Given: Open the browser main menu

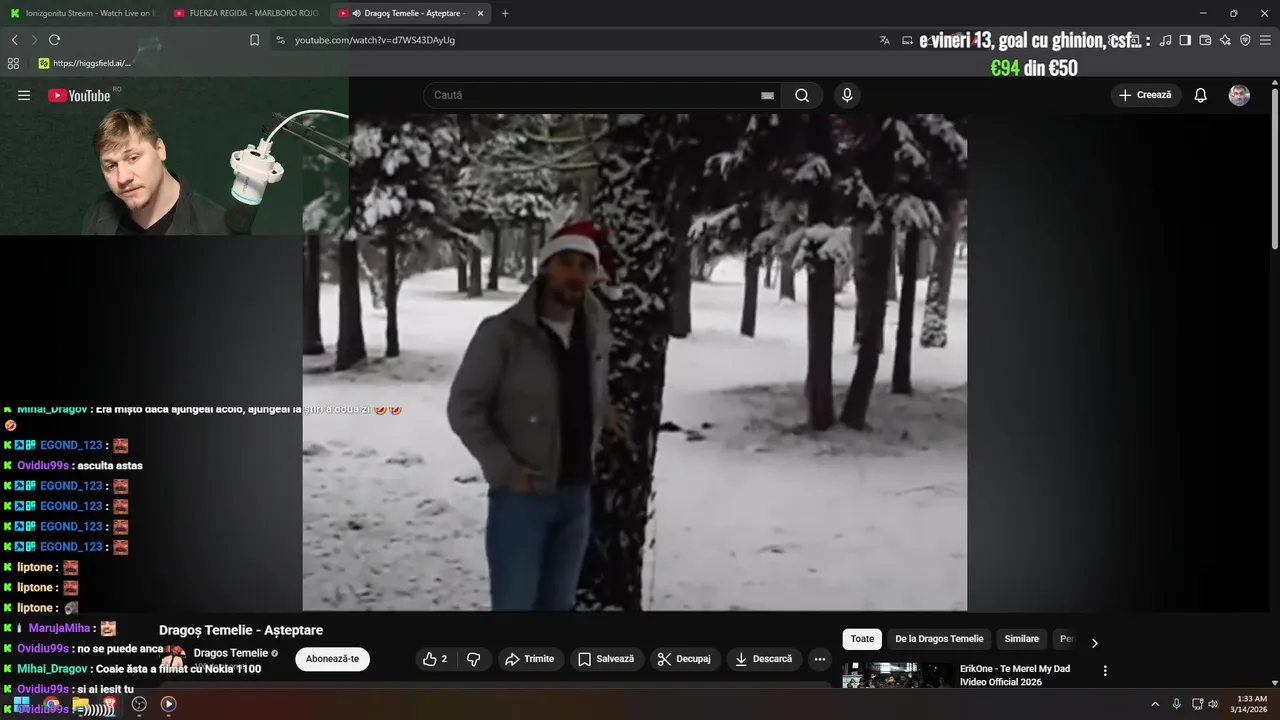Looking at the screenshot, I should tap(1265, 40).
